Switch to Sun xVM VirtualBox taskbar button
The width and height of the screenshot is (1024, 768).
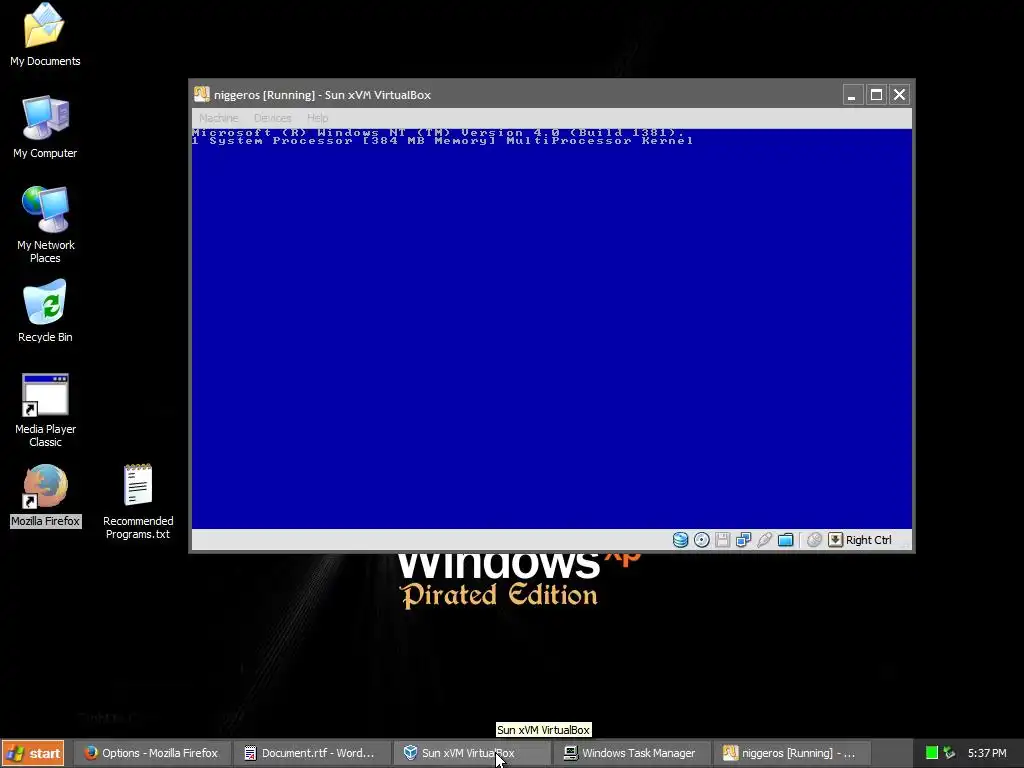tap(472, 753)
